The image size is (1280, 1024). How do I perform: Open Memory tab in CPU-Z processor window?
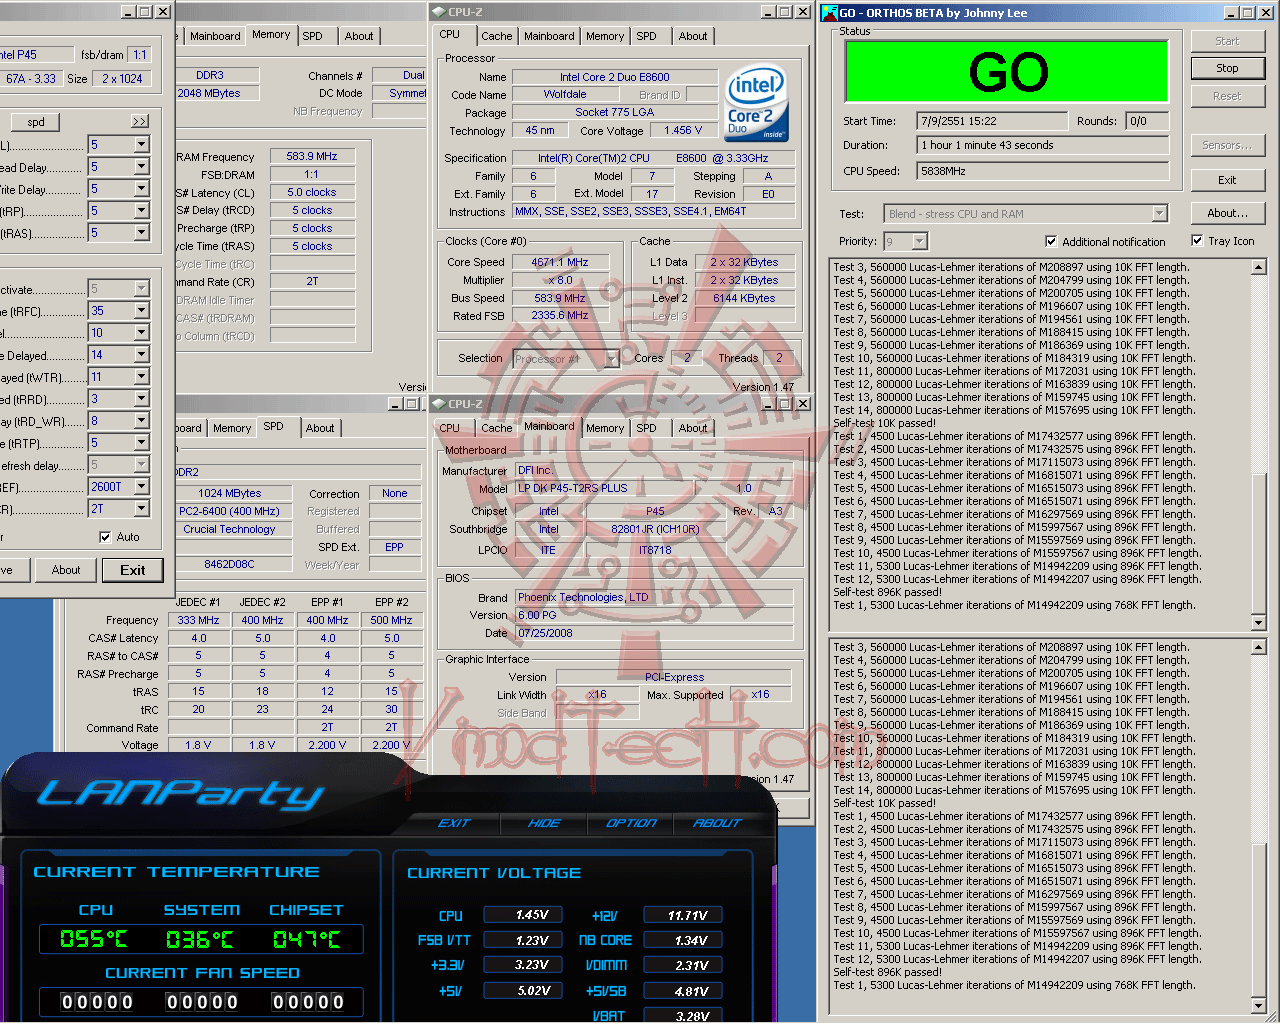(605, 36)
